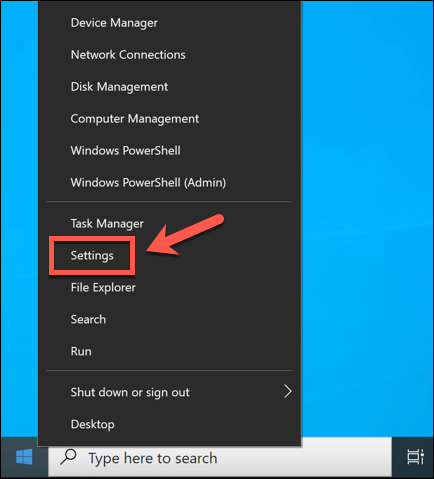Expand Shut down or sign out arrow
This screenshot has width=434, height=479.
tap(287, 391)
